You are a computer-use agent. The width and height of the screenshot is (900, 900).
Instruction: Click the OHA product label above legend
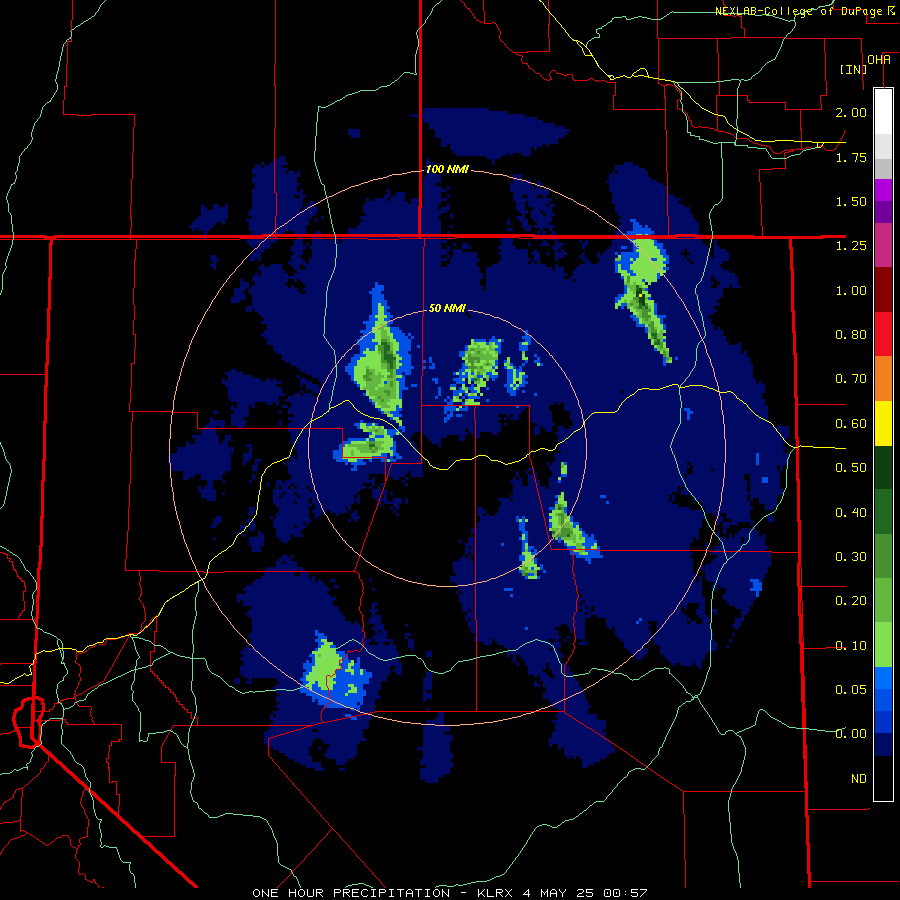point(879,60)
